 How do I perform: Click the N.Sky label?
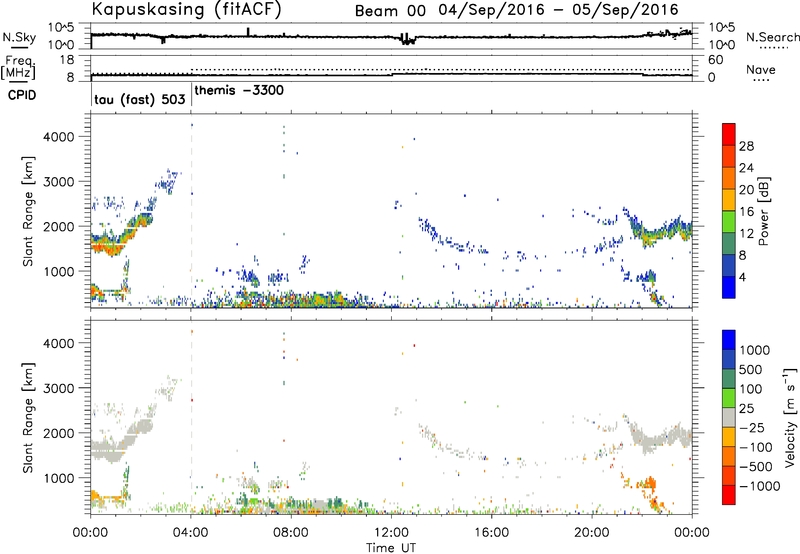(19, 37)
